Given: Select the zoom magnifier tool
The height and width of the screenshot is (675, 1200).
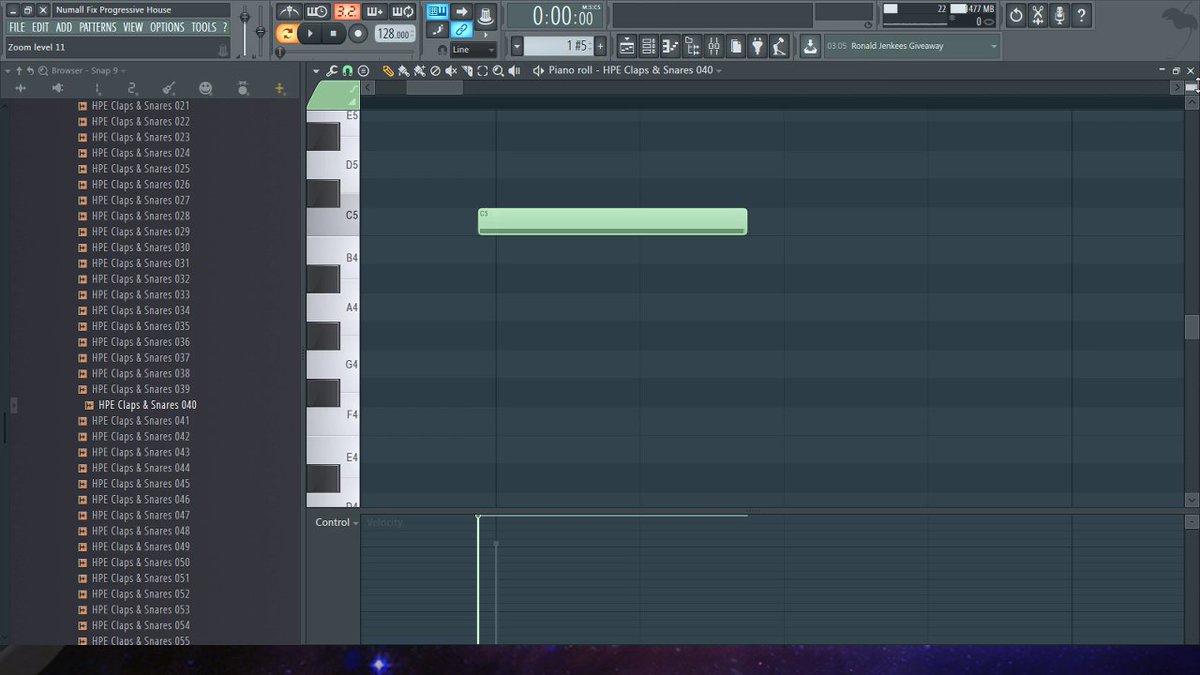Looking at the screenshot, I should coord(498,71).
